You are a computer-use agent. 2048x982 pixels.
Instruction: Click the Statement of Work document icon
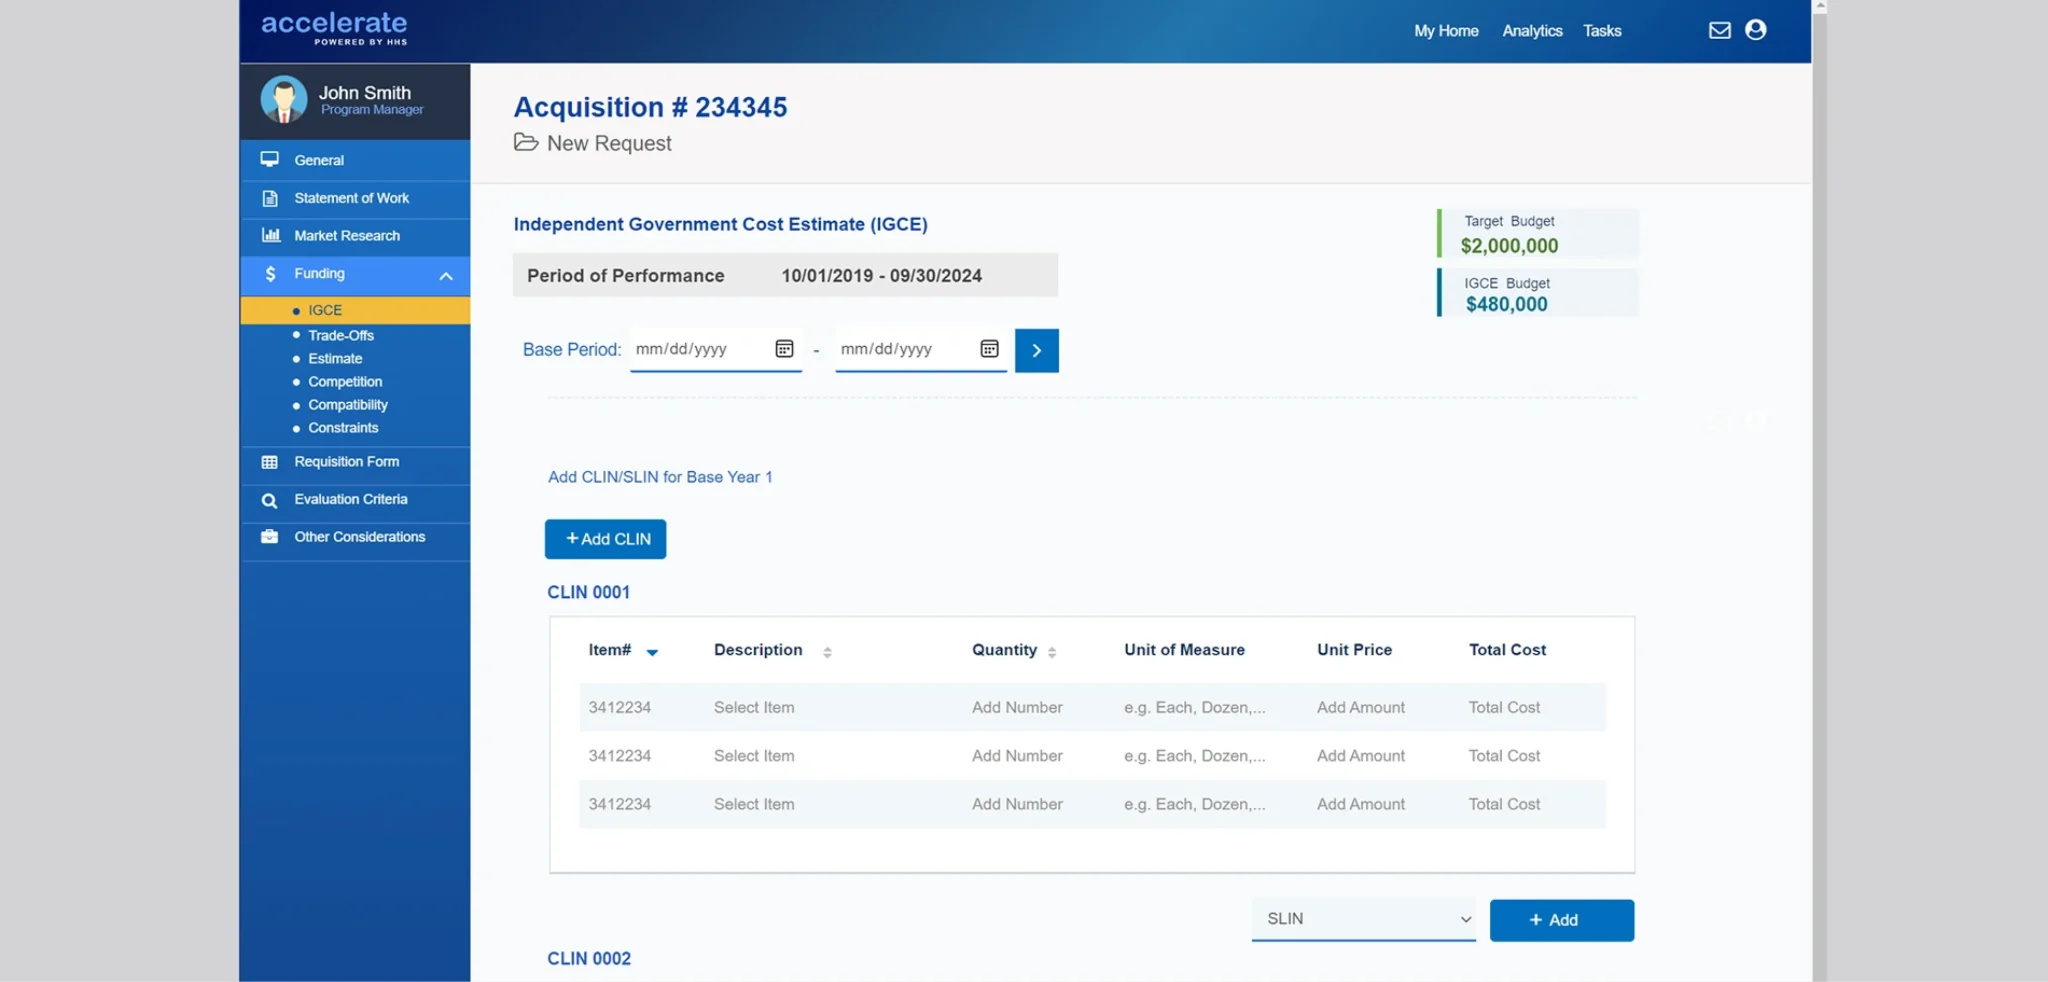tap(269, 198)
